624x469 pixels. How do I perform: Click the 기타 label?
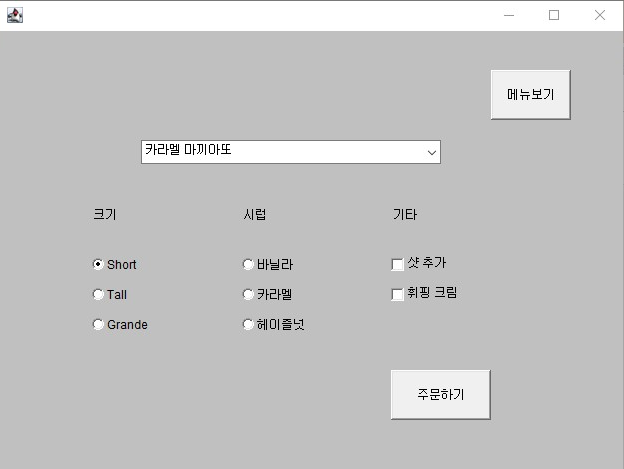coord(405,214)
